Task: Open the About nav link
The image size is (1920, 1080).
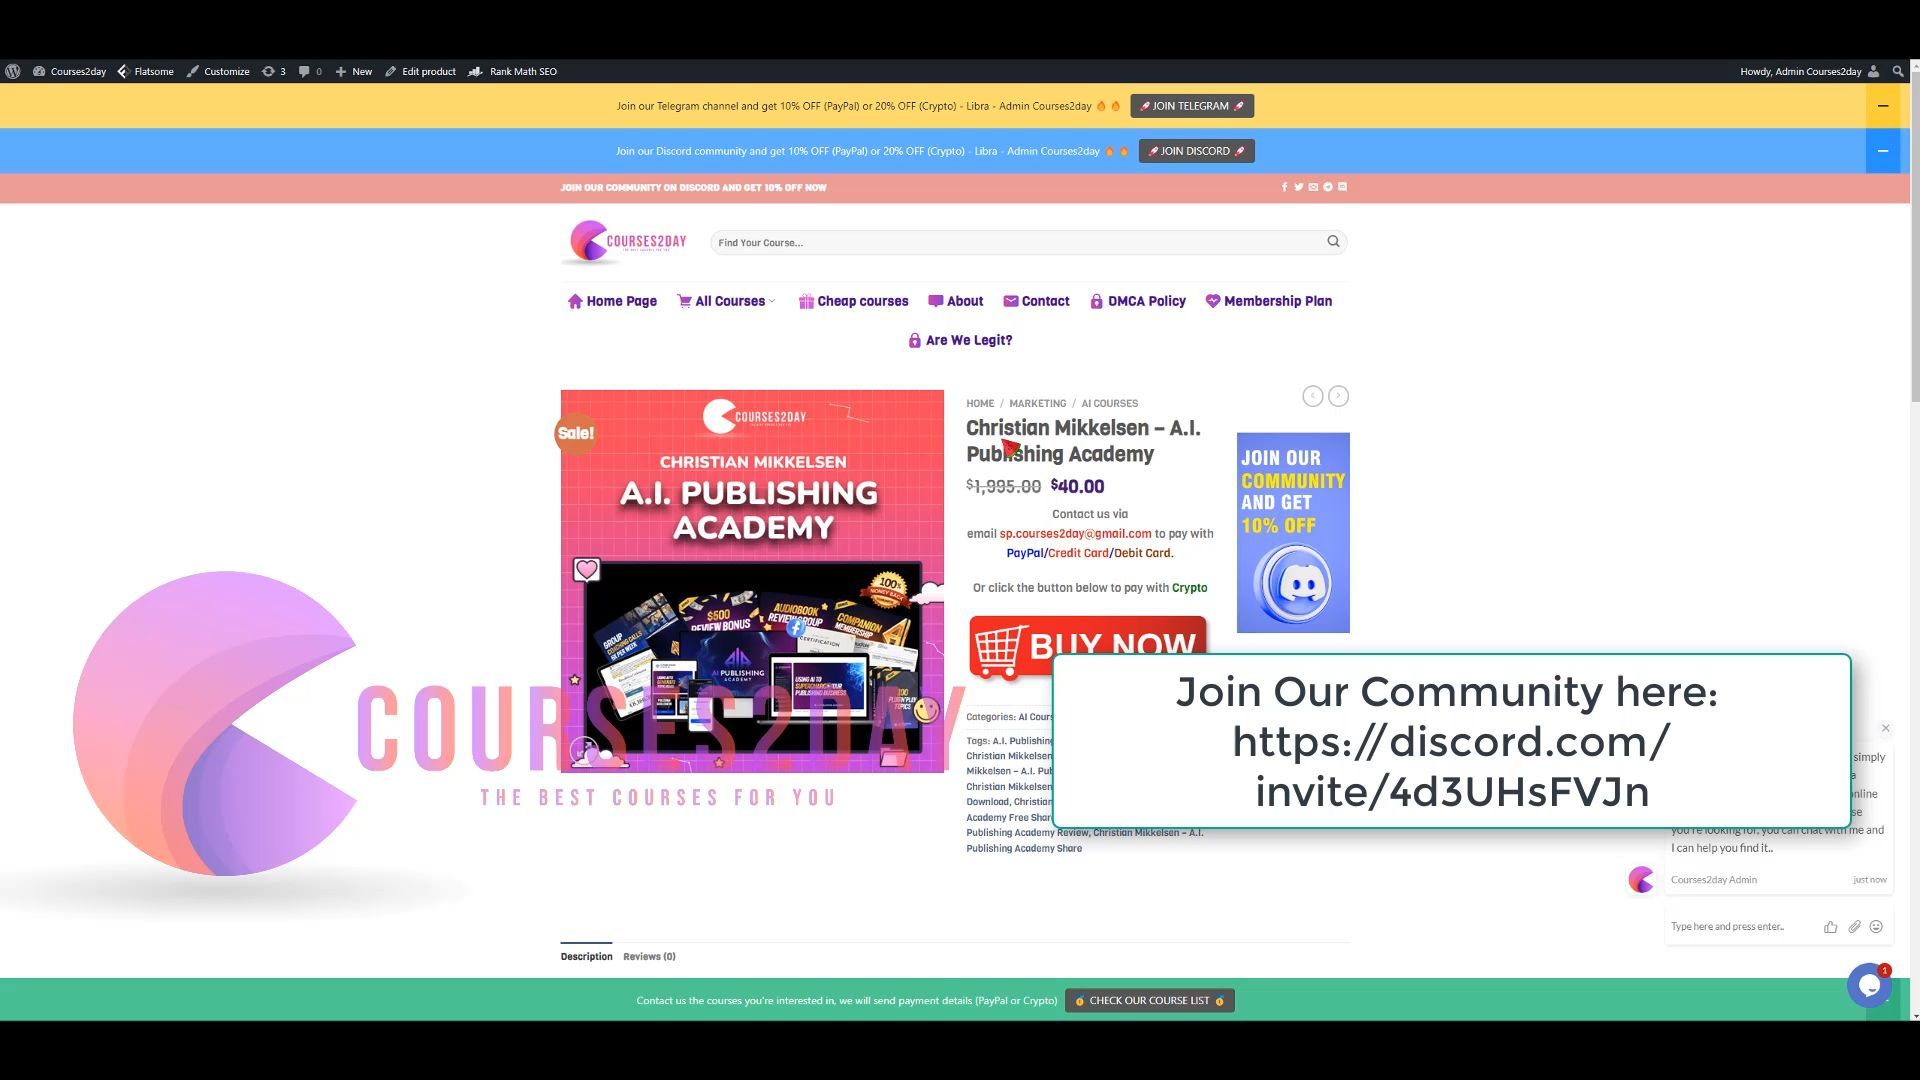Action: coord(956,301)
